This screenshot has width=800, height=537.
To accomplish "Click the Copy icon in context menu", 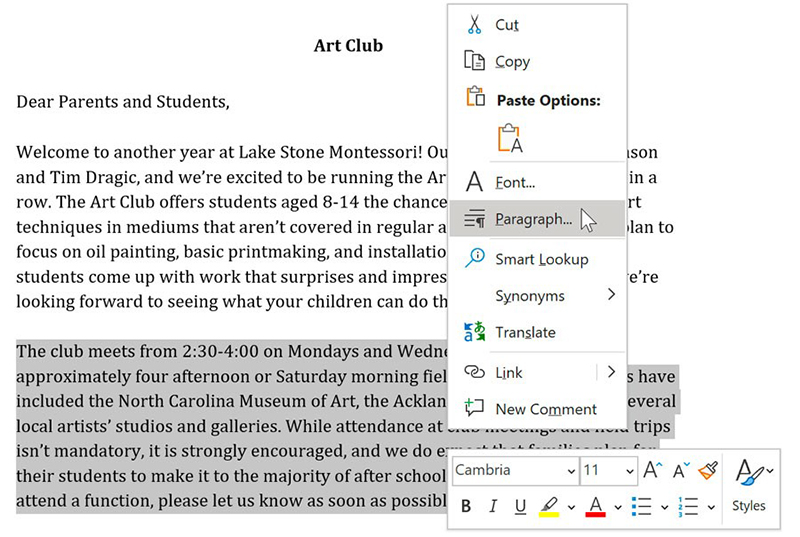I will pos(475,61).
